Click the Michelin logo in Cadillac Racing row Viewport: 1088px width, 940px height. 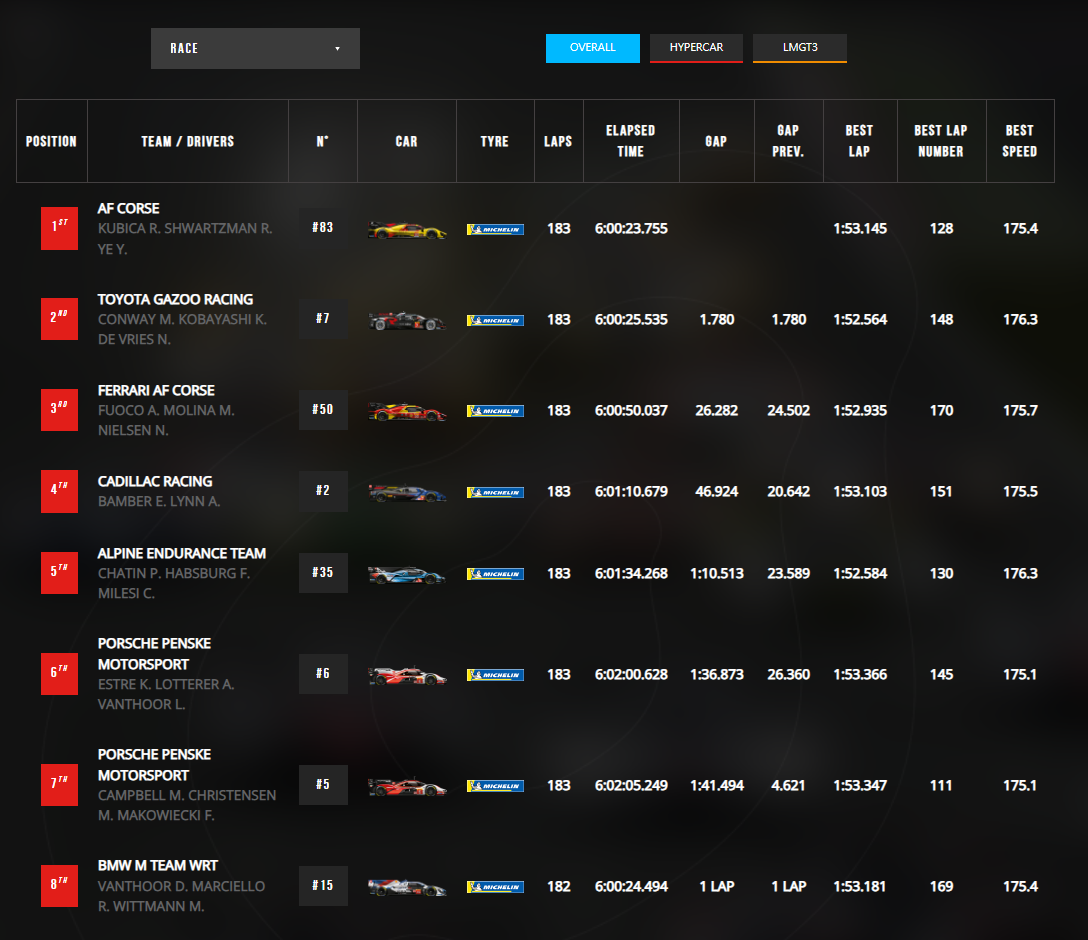coord(495,493)
